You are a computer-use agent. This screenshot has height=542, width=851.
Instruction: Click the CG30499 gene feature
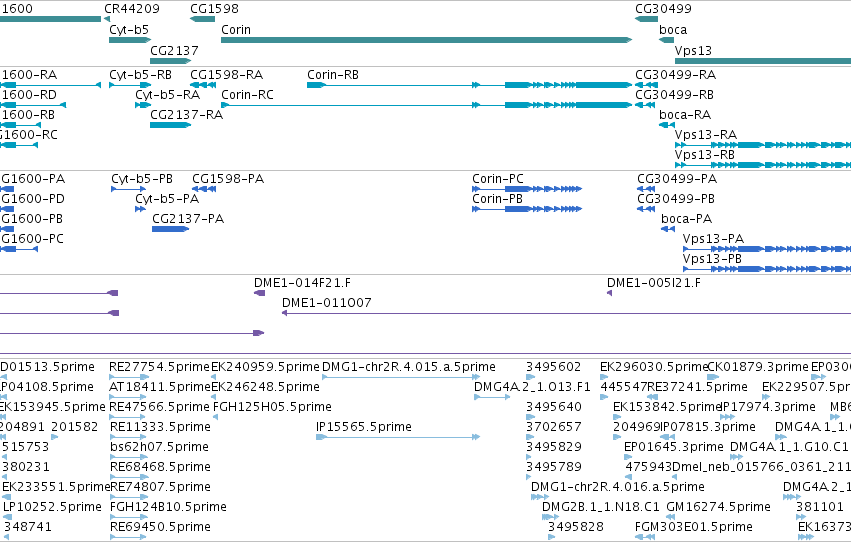646,19
